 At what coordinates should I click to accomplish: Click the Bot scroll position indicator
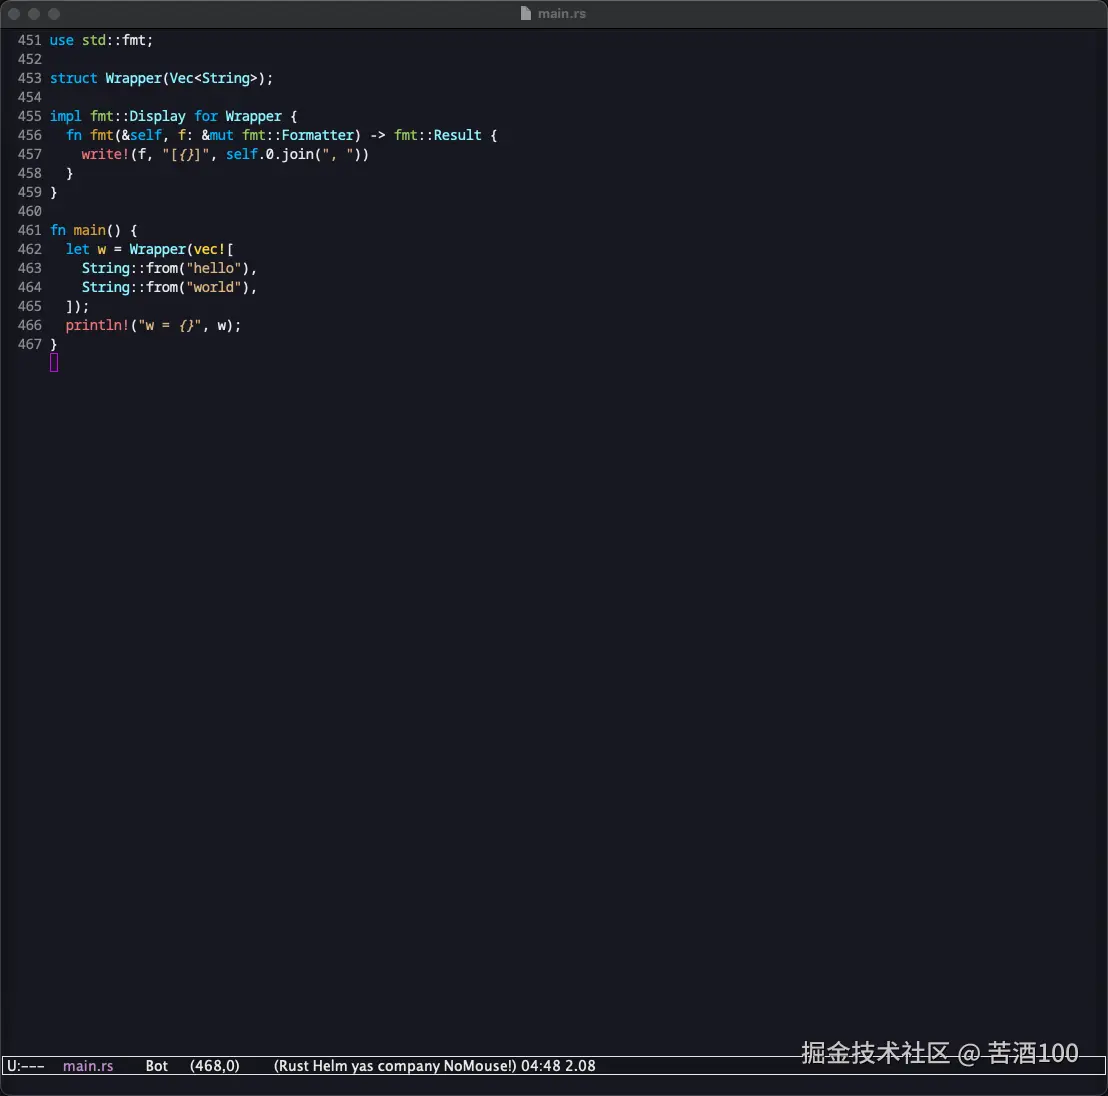pyautogui.click(x=157, y=1066)
